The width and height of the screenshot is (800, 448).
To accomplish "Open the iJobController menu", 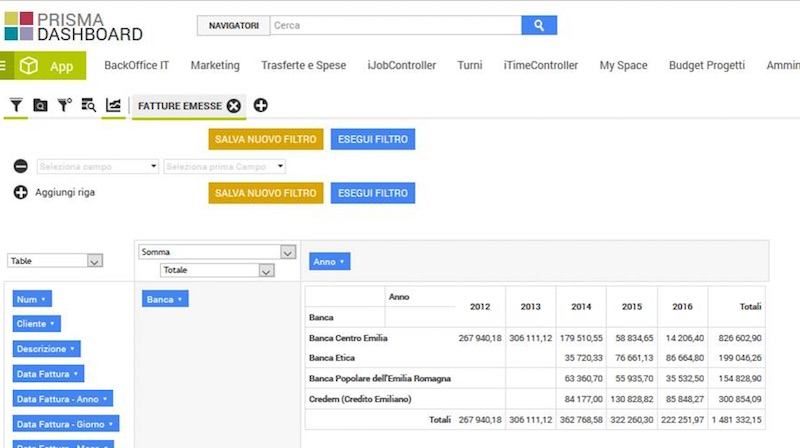I will pos(402,65).
